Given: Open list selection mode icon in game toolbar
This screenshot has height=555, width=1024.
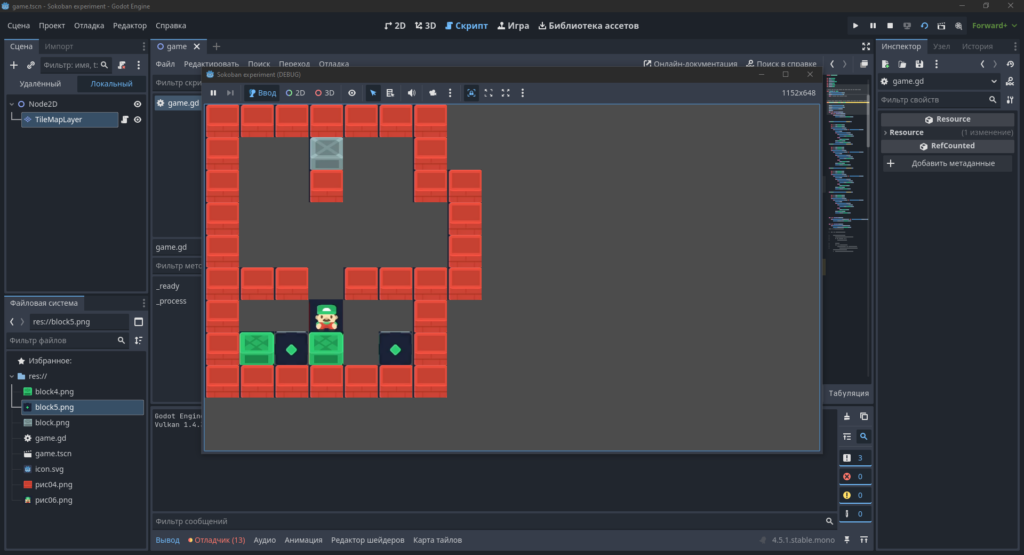Looking at the screenshot, I should pyautogui.click(x=390, y=93).
